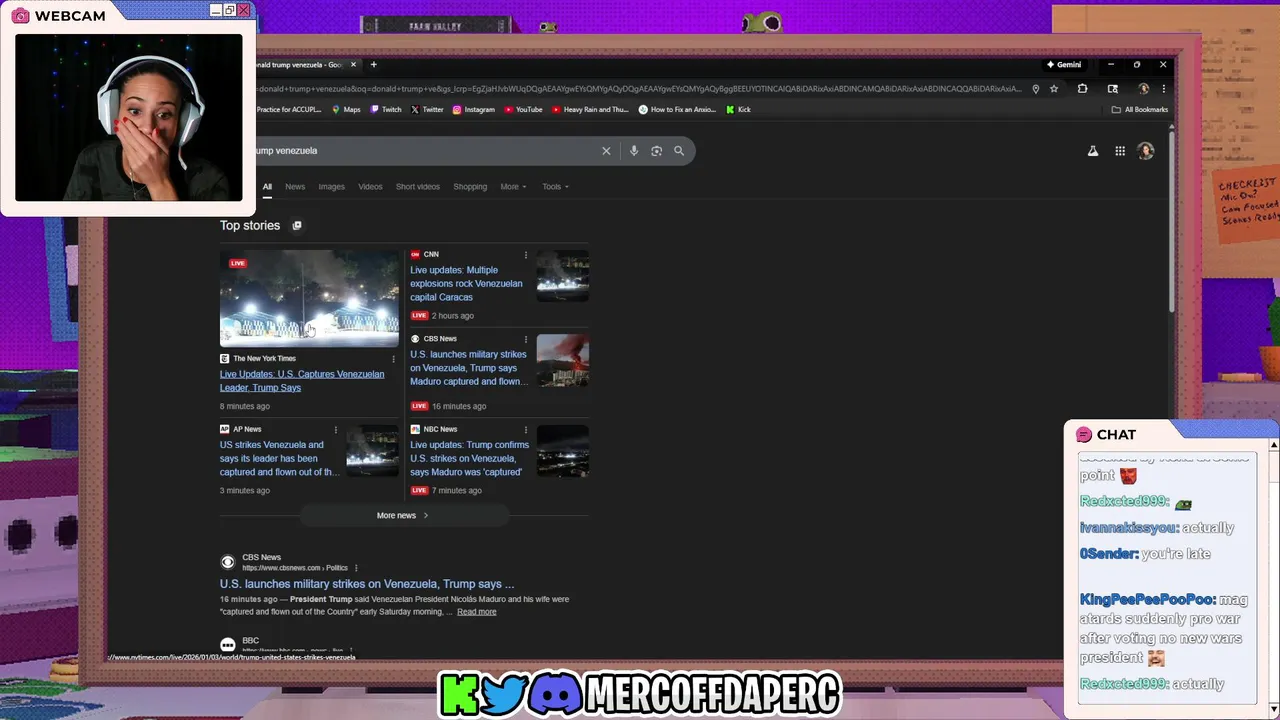Open the AP News story thumbnail
The image size is (1280, 720).
[x=372, y=451]
